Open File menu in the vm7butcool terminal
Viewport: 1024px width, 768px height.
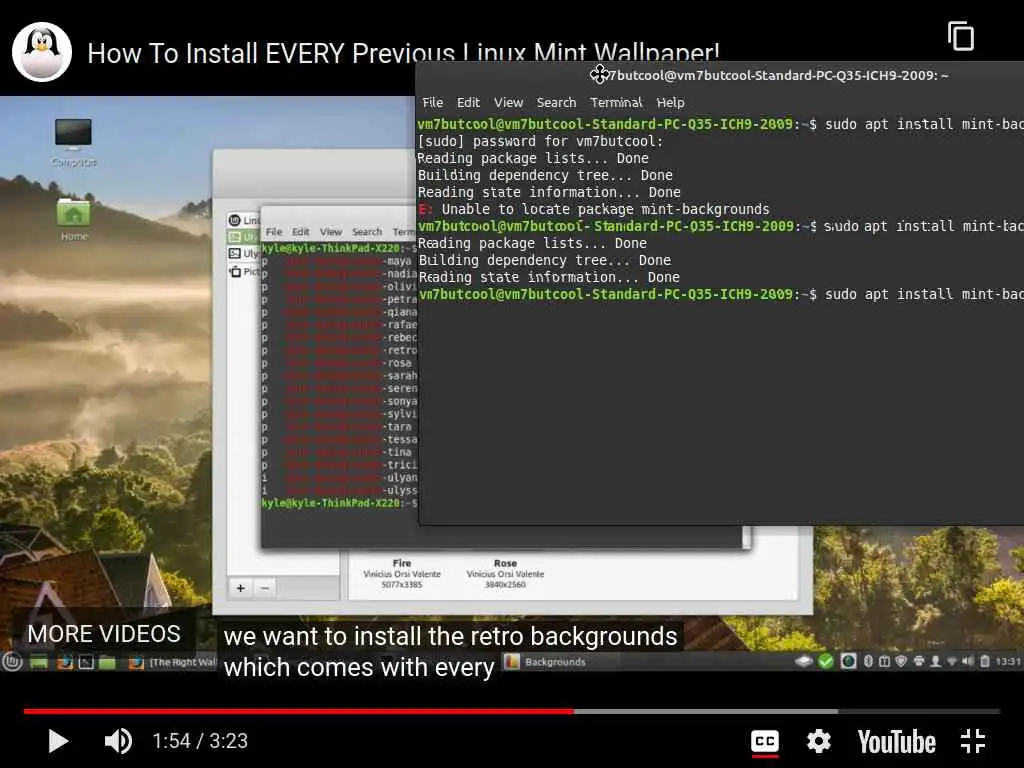coord(432,103)
